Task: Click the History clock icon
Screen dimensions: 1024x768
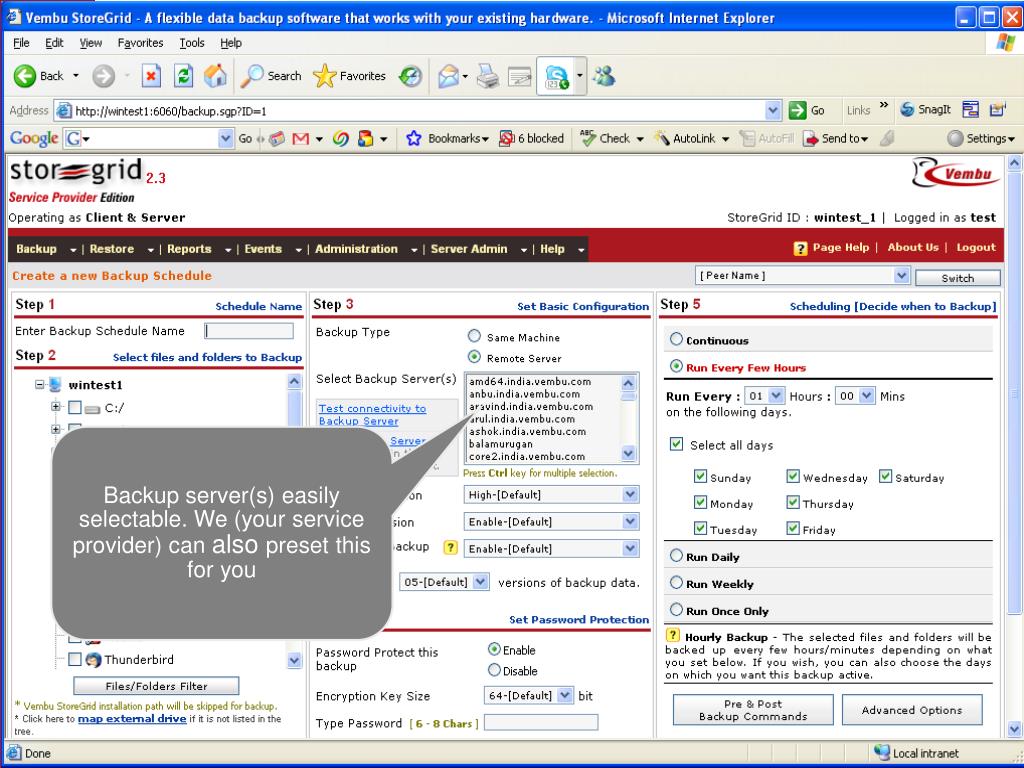Action: [x=411, y=76]
